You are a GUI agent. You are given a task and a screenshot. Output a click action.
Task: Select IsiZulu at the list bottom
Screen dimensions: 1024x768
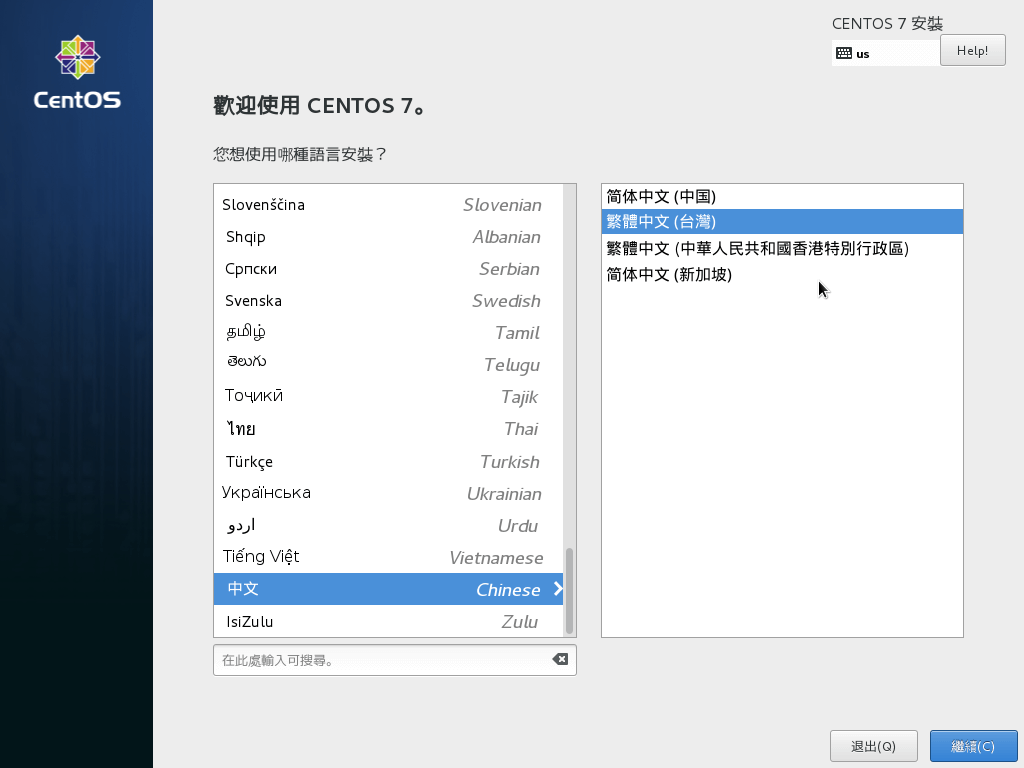(x=330, y=621)
